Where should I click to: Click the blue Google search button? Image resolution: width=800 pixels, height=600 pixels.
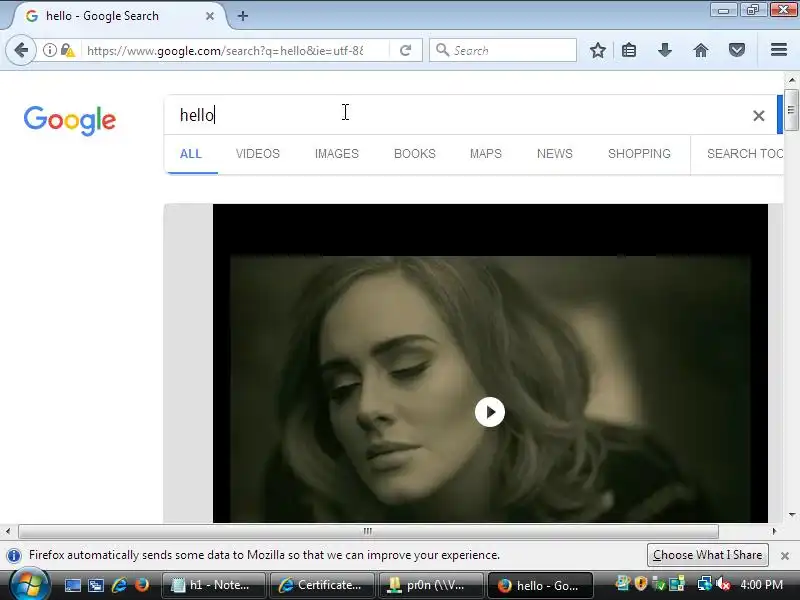click(780, 114)
